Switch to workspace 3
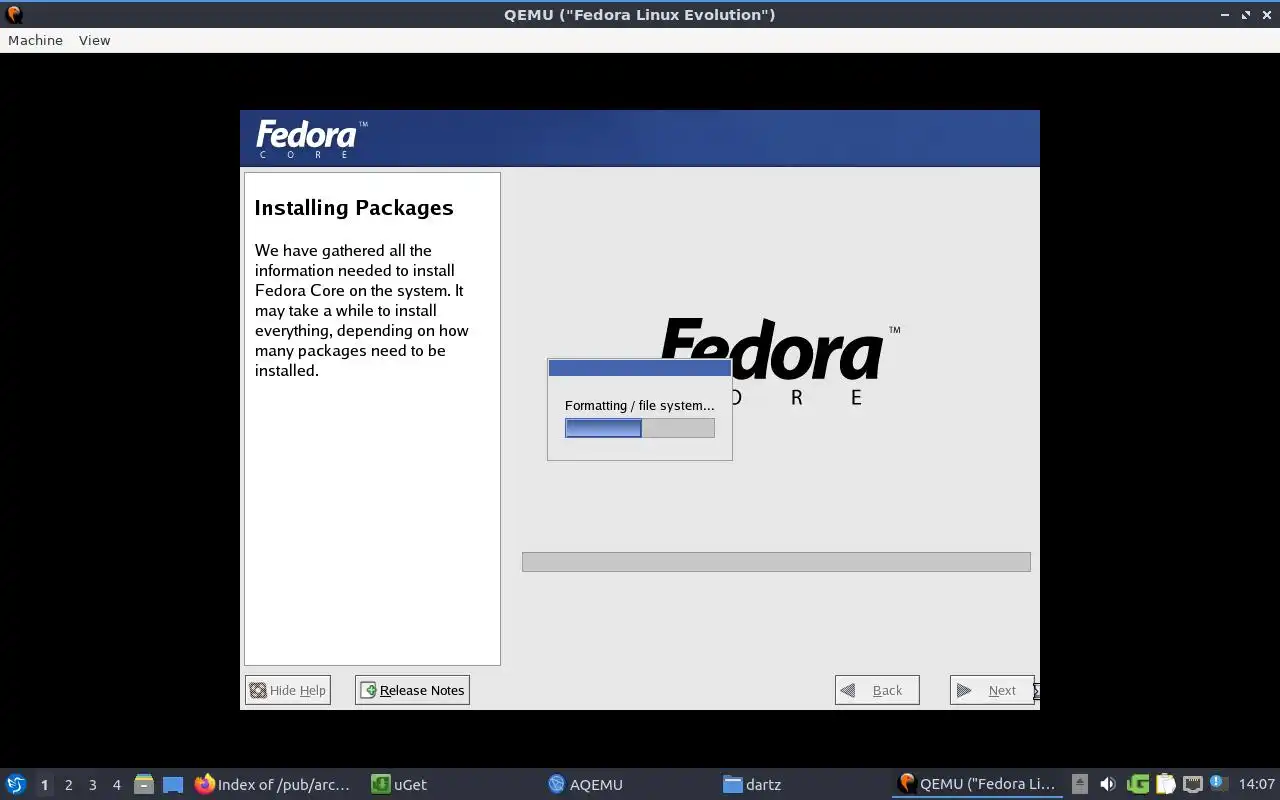This screenshot has width=1280, height=800. 92,785
